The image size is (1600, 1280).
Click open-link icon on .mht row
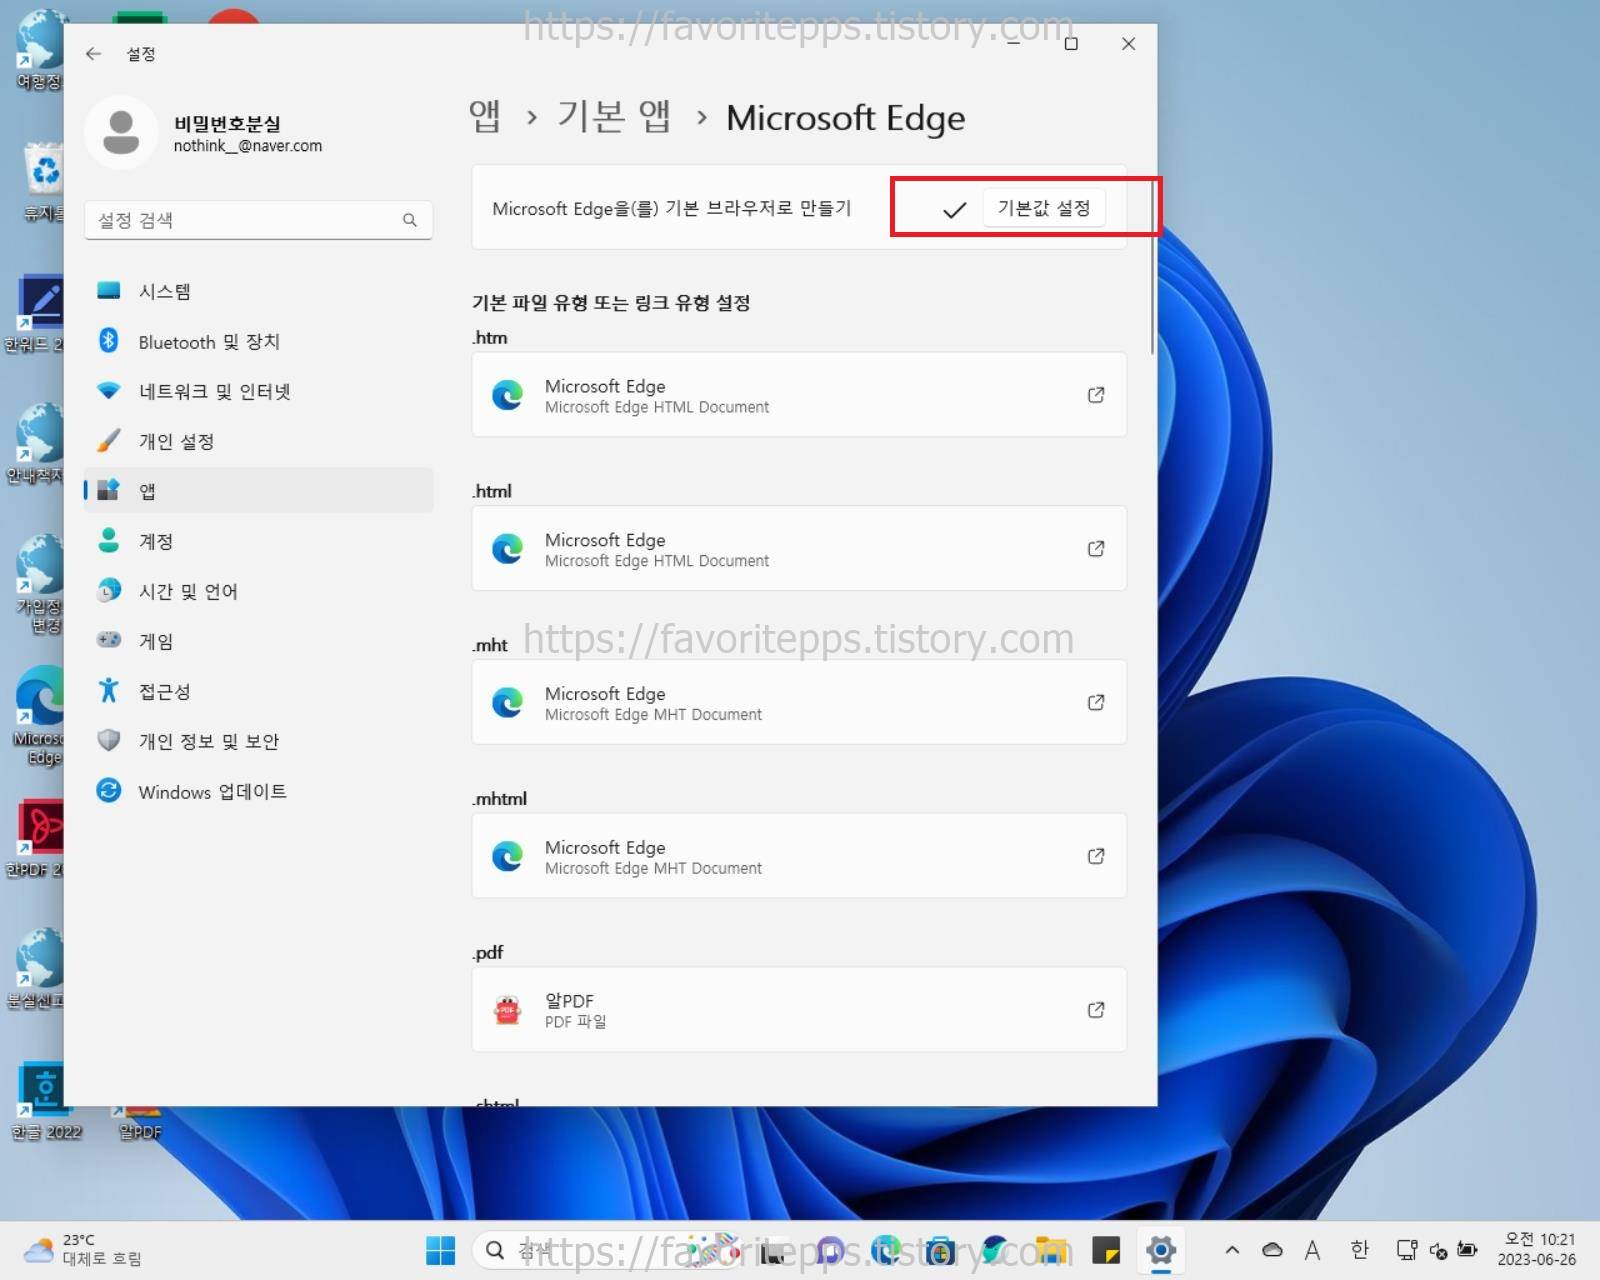tap(1096, 702)
